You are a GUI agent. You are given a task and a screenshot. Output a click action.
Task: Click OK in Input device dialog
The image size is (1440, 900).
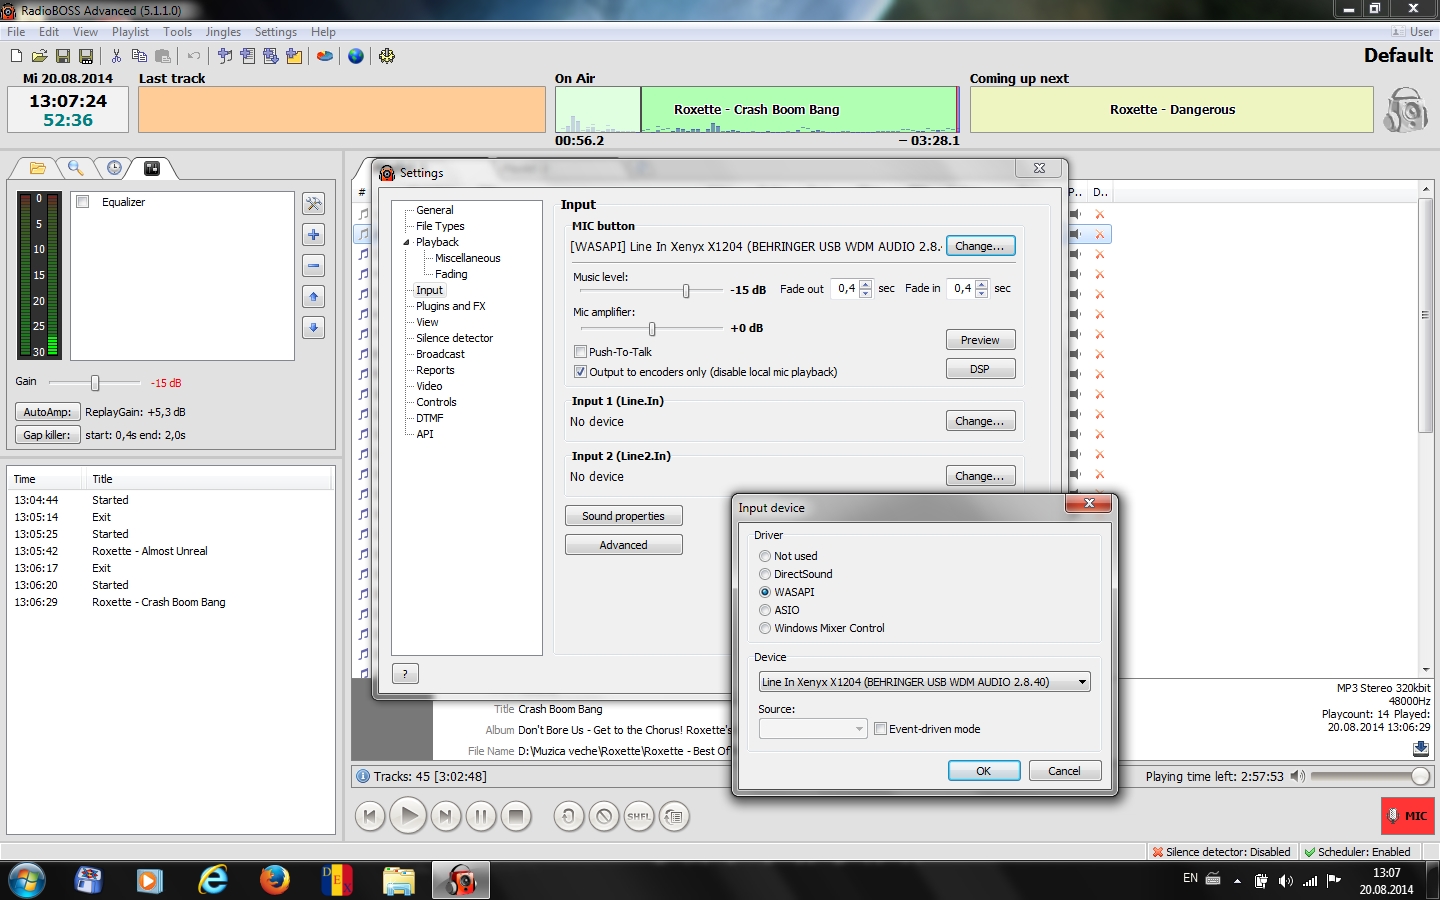(984, 771)
